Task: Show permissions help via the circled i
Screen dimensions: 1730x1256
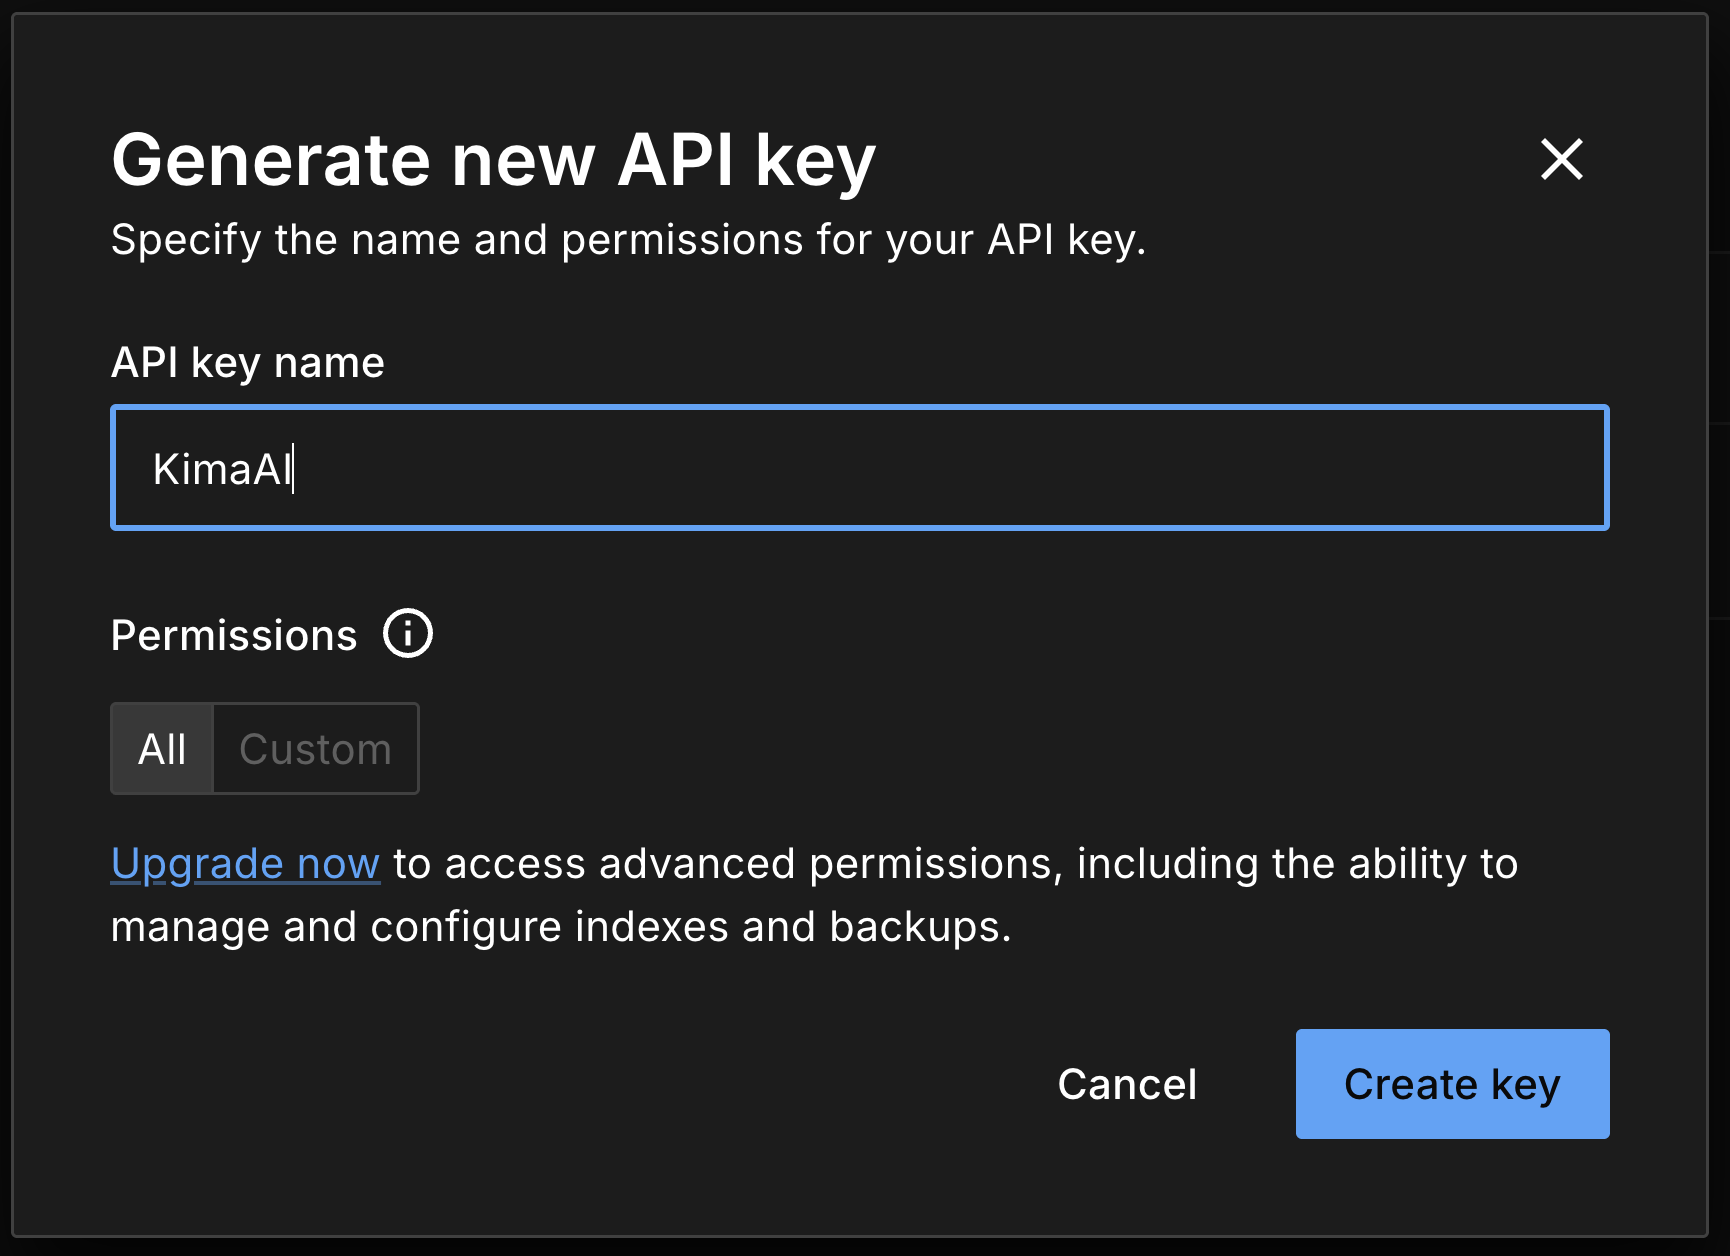Action: click(x=408, y=634)
